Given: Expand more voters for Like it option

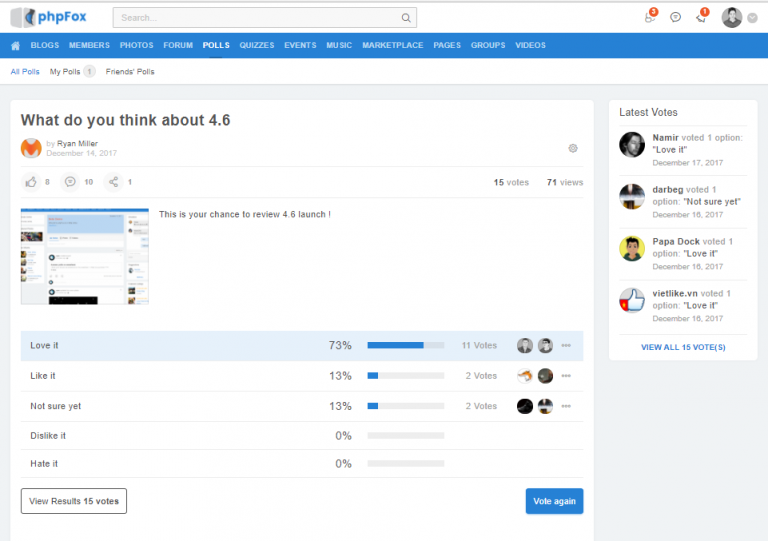Looking at the screenshot, I should [566, 376].
